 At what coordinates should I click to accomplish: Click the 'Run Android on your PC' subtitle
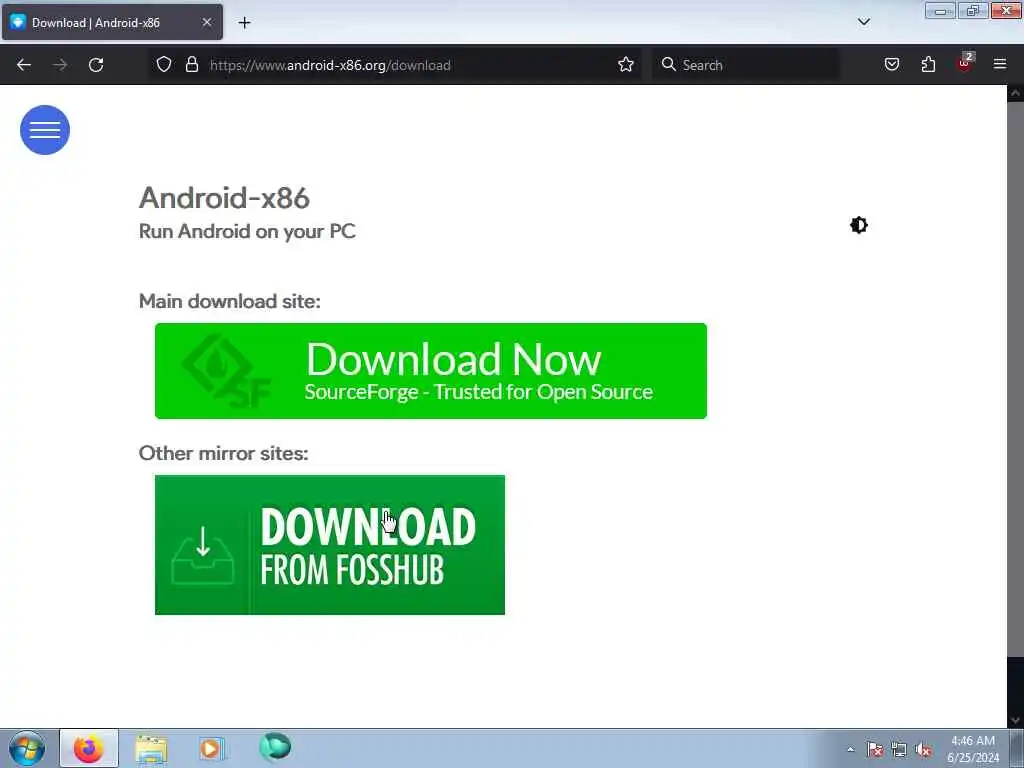(x=247, y=231)
